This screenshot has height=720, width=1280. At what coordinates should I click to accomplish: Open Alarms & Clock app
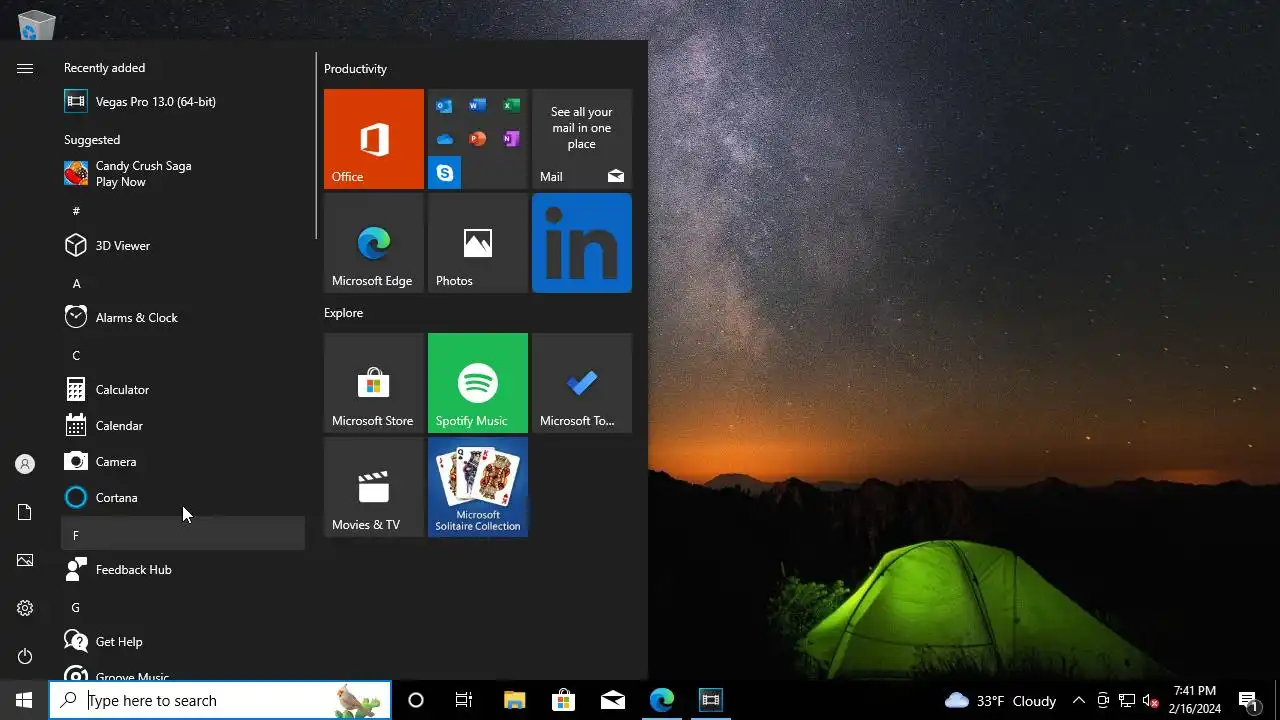pyautogui.click(x=183, y=317)
